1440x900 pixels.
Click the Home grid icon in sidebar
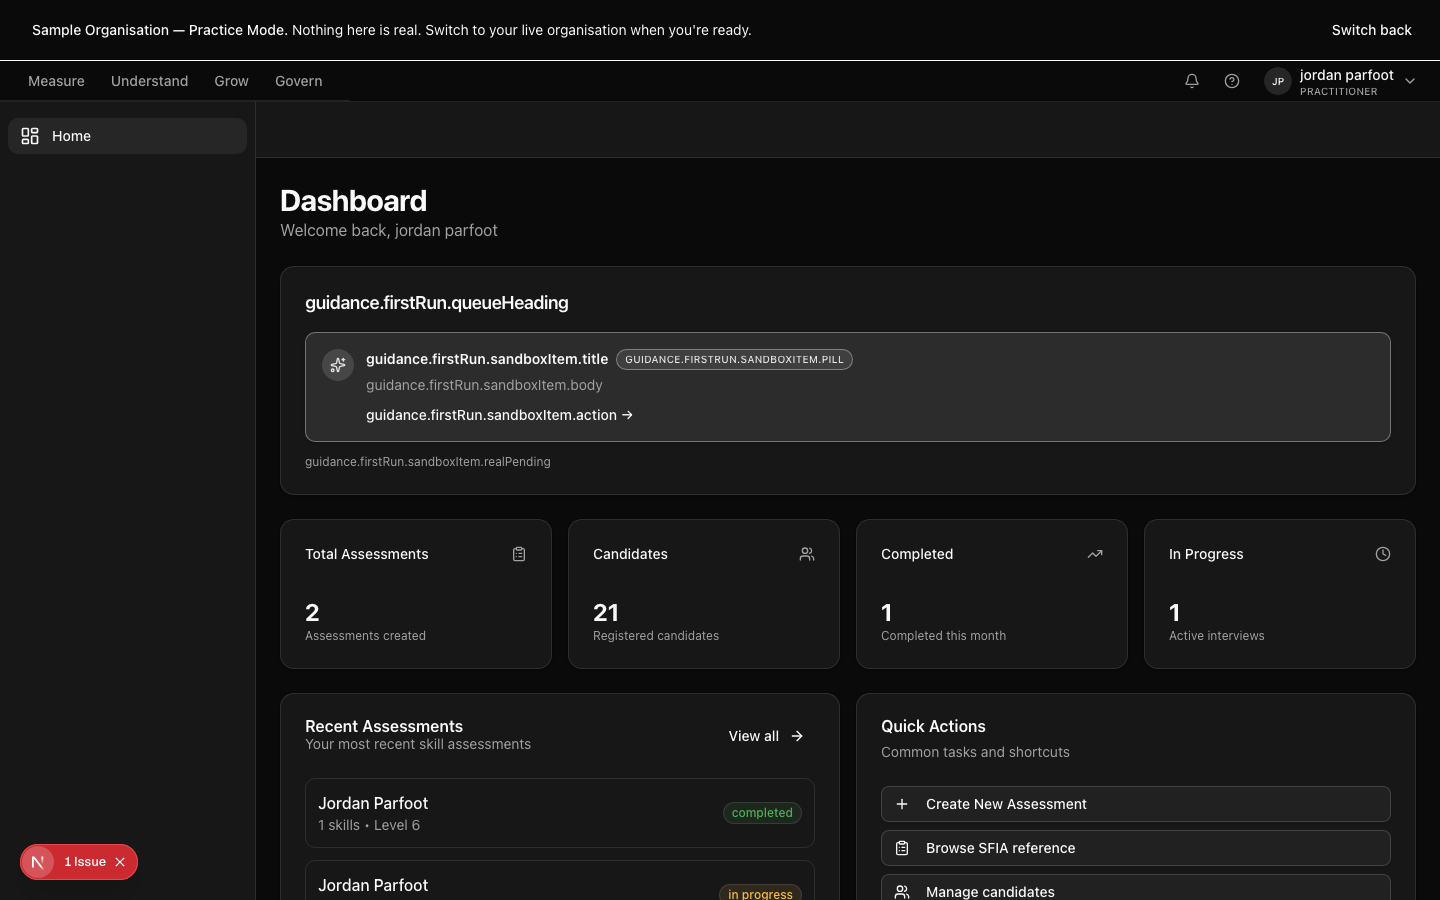point(30,136)
